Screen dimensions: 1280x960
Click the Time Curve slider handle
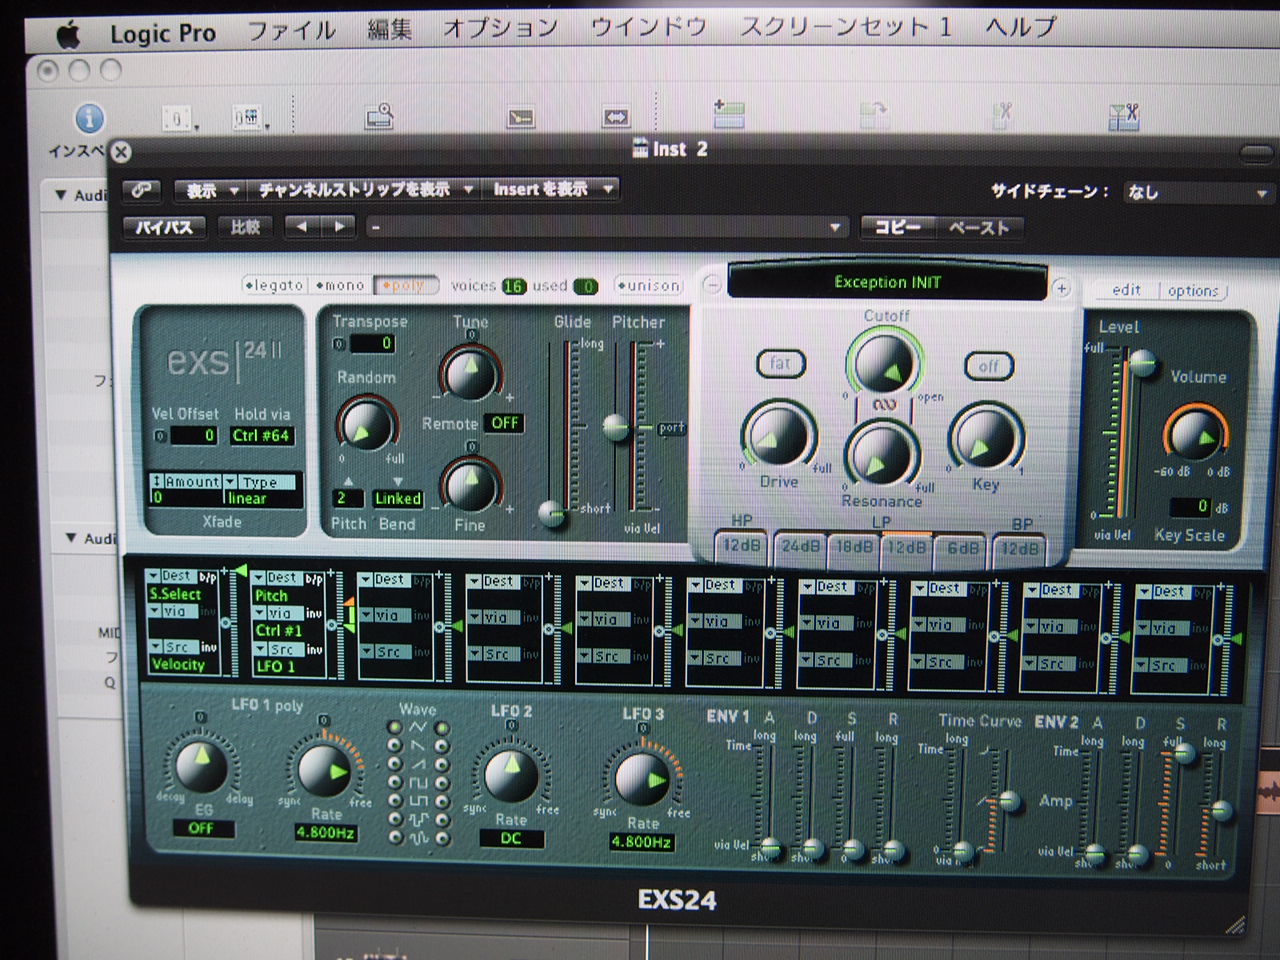coord(1009,800)
